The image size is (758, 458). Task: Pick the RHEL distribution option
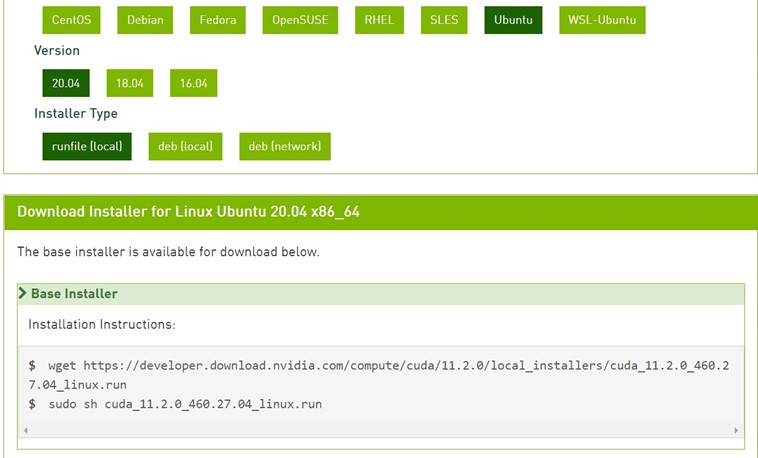pyautogui.click(x=379, y=20)
